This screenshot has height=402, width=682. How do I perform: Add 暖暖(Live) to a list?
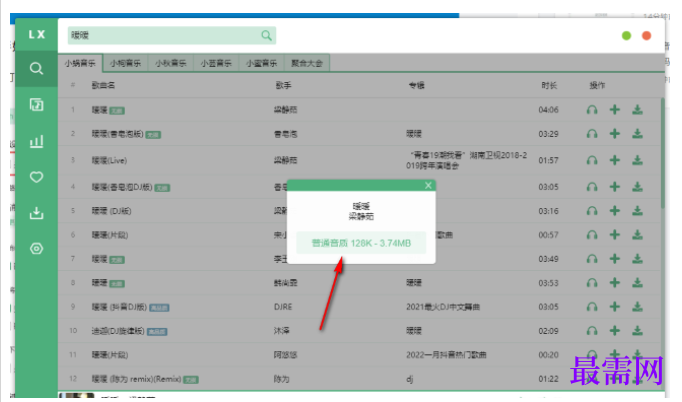(x=615, y=161)
